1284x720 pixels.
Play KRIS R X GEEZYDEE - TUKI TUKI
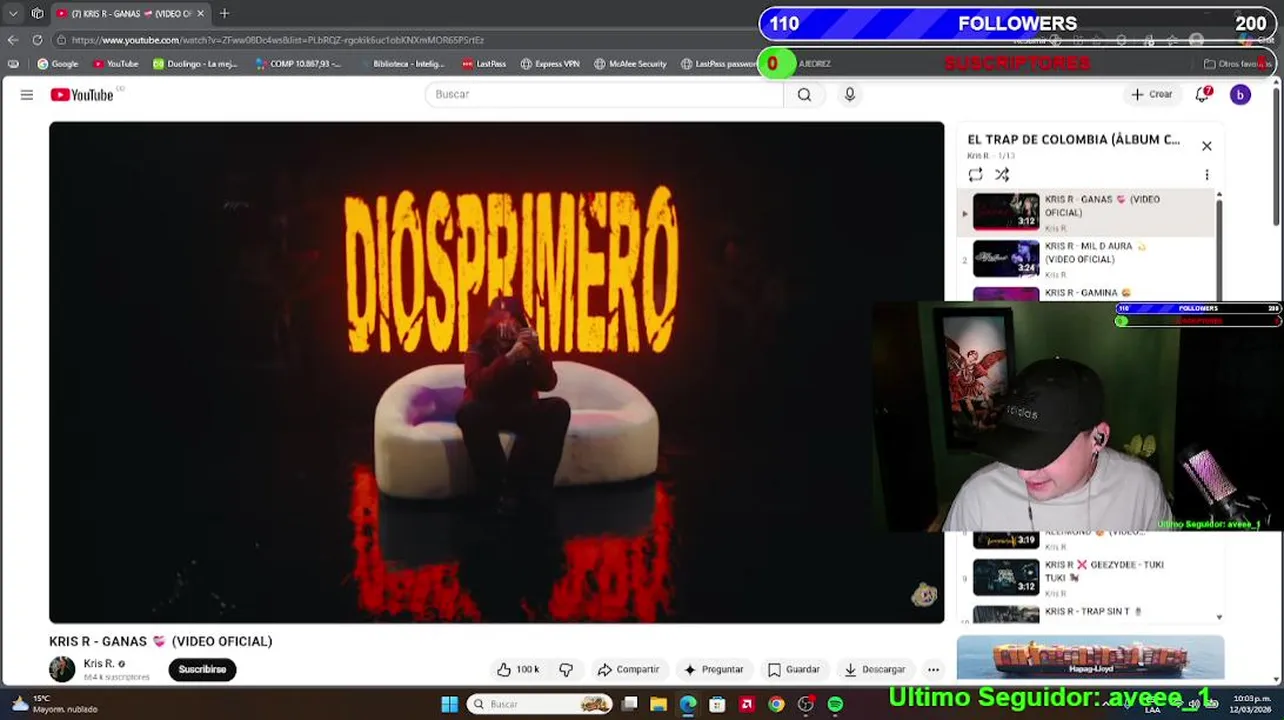[1087, 578]
